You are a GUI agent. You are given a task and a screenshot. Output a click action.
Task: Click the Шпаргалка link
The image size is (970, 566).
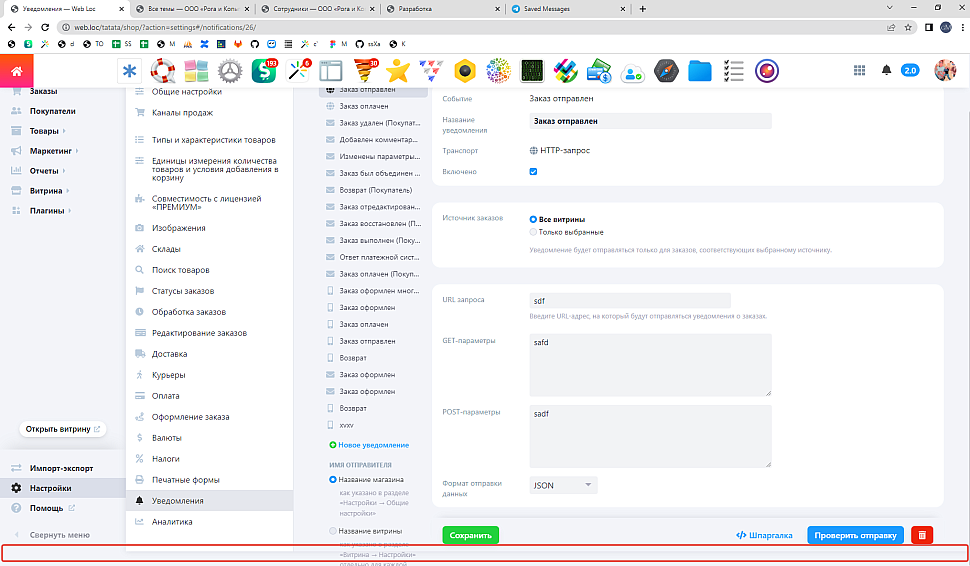(x=763, y=535)
